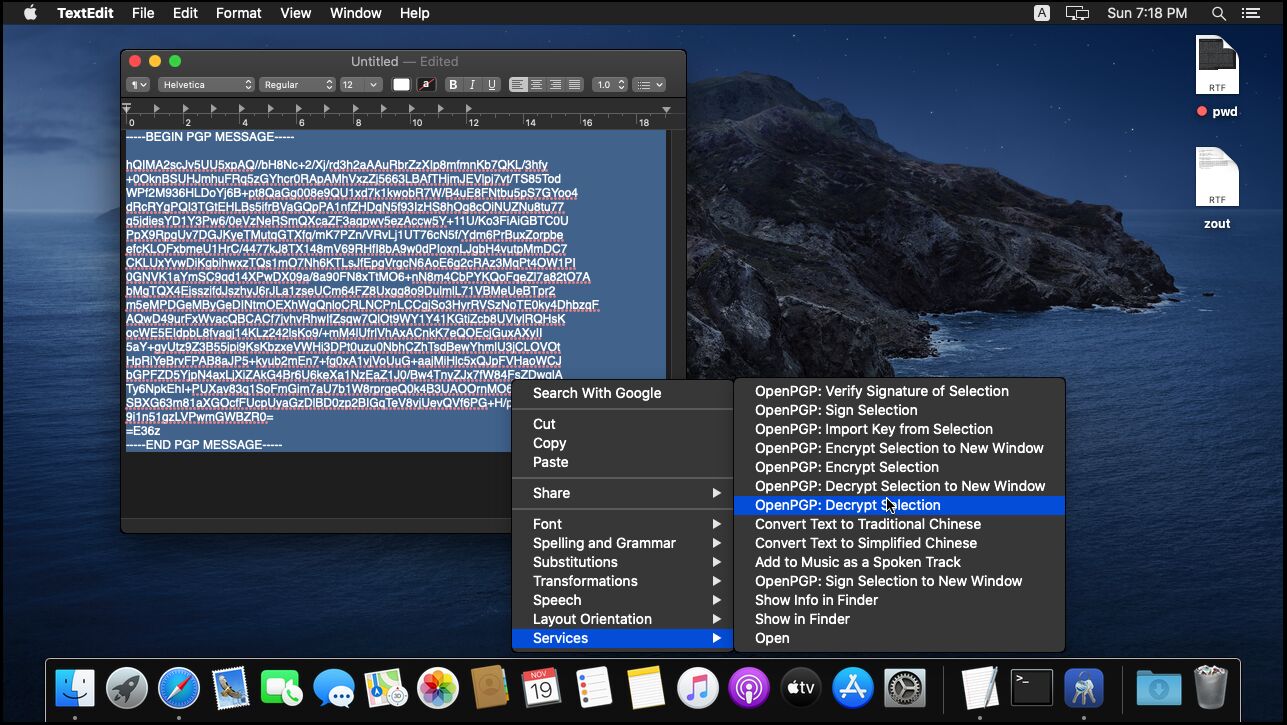Open App Store from the dock

click(853, 688)
